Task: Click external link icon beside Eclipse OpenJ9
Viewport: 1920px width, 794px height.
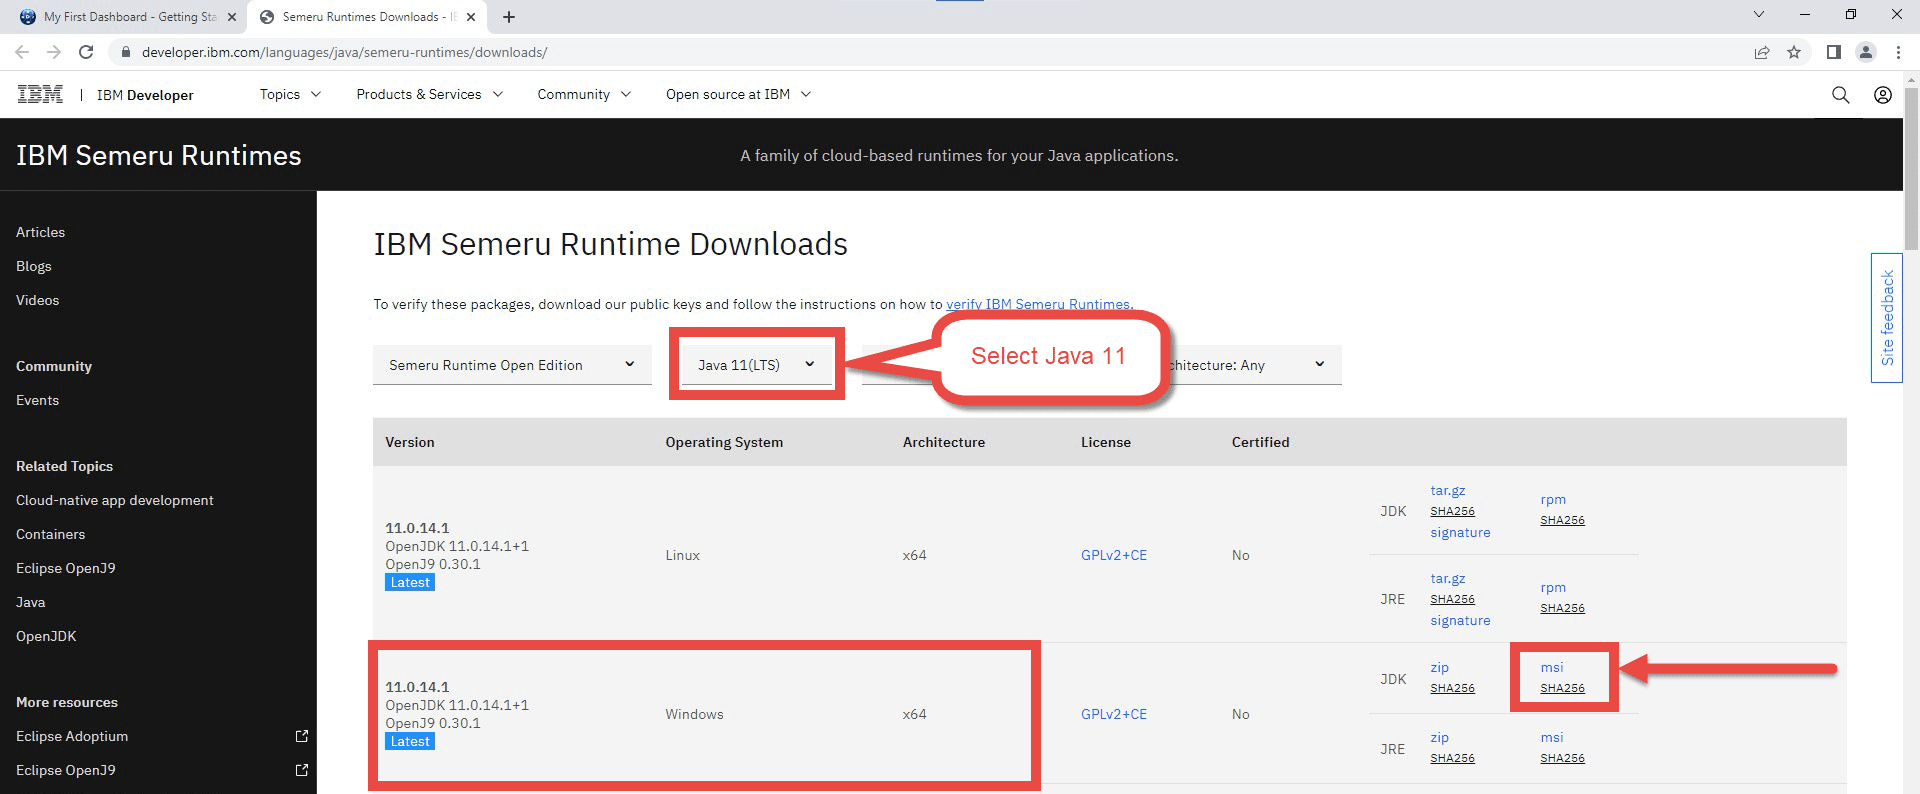Action: [x=302, y=770]
